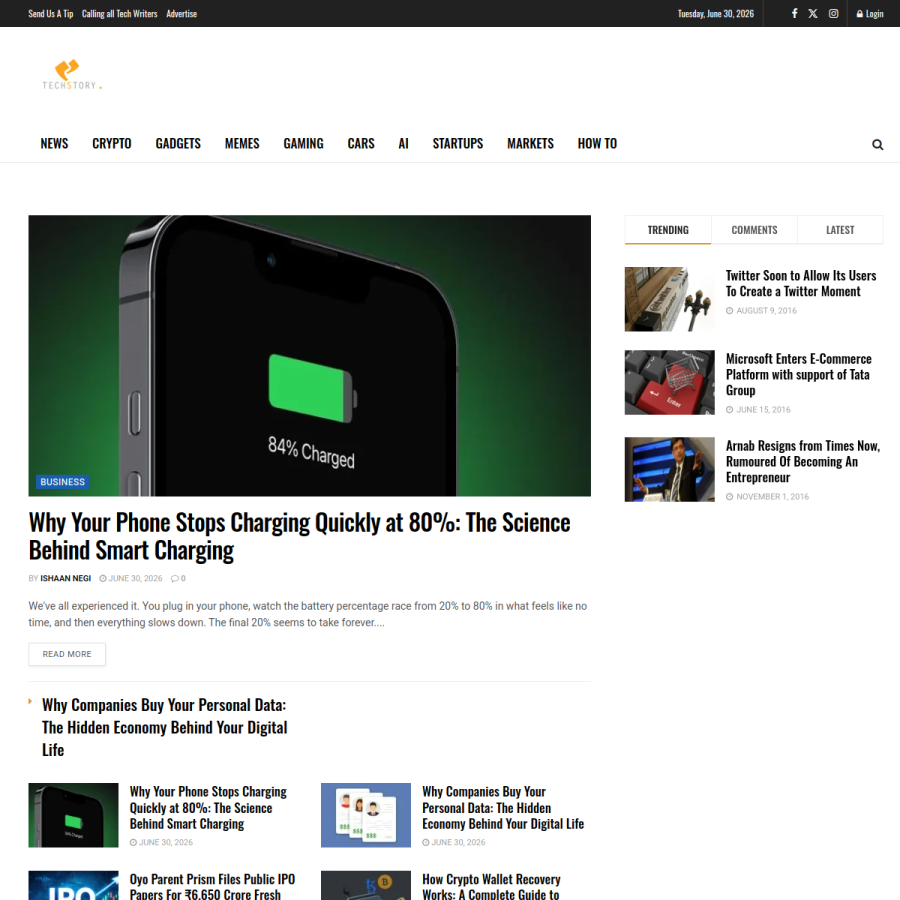Switch to the COMMENTS tab
Image resolution: width=900 pixels, height=900 pixels.
[x=754, y=230]
